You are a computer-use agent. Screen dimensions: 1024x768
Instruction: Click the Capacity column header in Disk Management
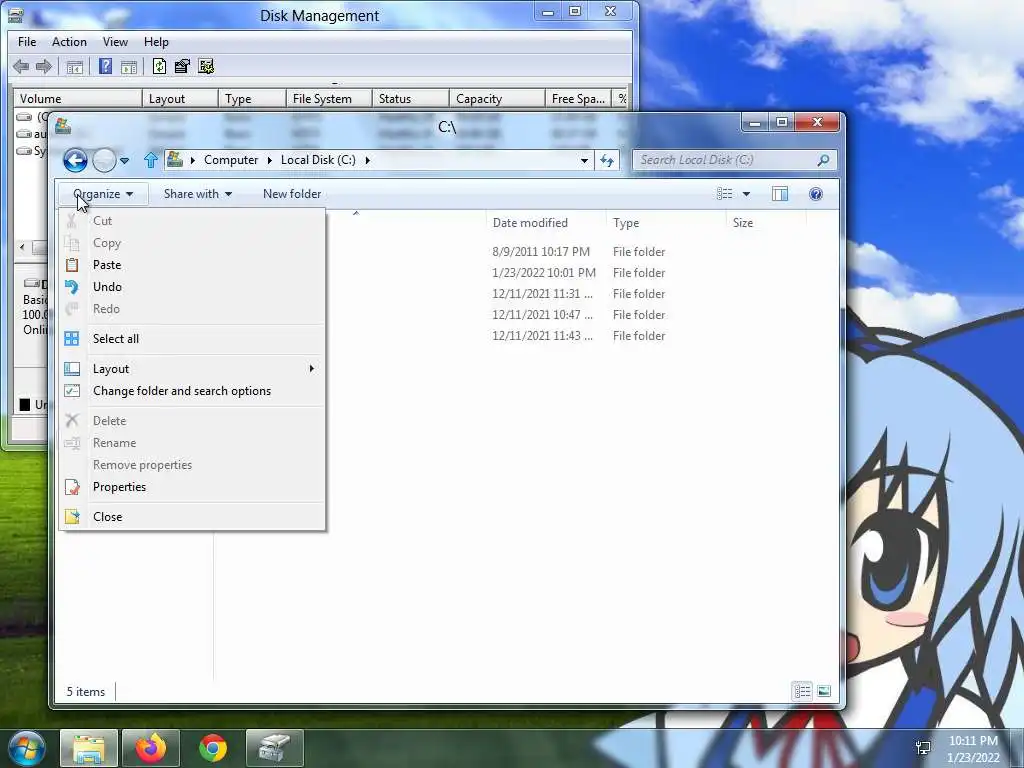click(x=497, y=99)
